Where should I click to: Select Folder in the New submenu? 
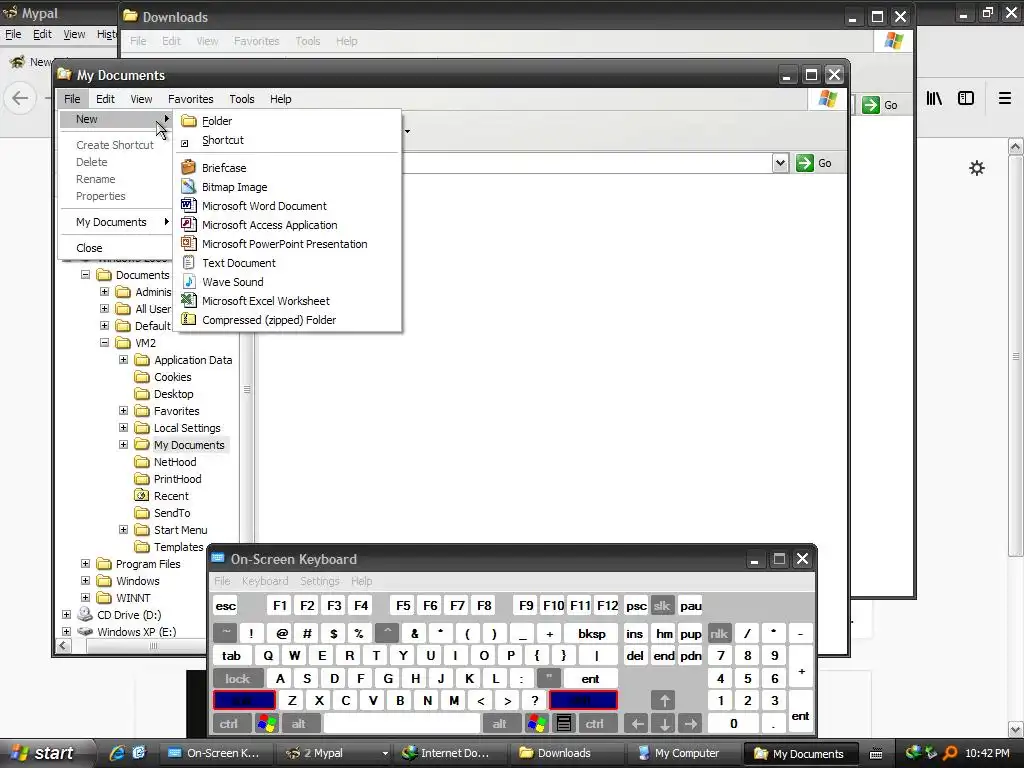287,121
